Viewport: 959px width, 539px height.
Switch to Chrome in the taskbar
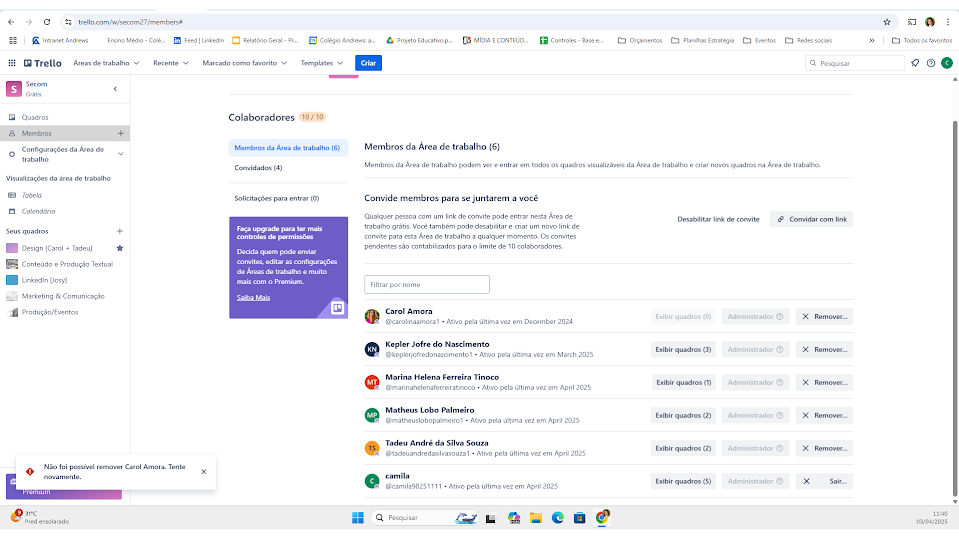point(602,518)
